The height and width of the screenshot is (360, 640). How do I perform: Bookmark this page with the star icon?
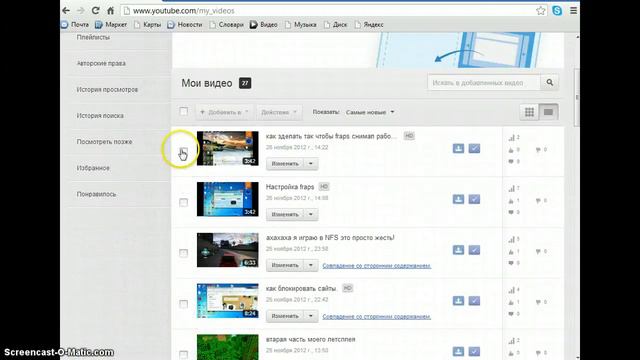pos(541,11)
